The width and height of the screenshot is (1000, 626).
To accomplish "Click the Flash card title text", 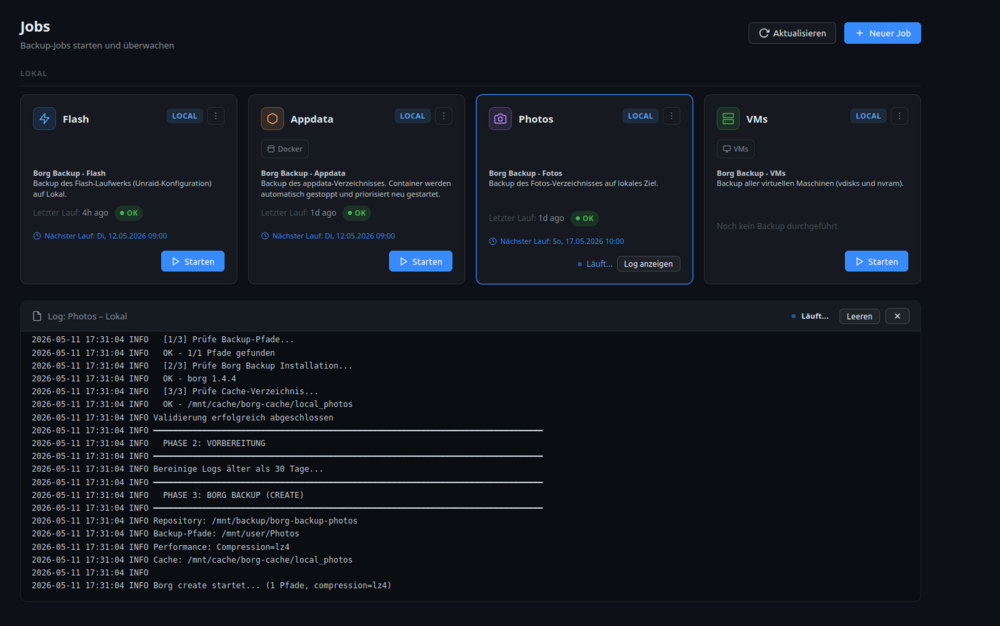I will (76, 119).
